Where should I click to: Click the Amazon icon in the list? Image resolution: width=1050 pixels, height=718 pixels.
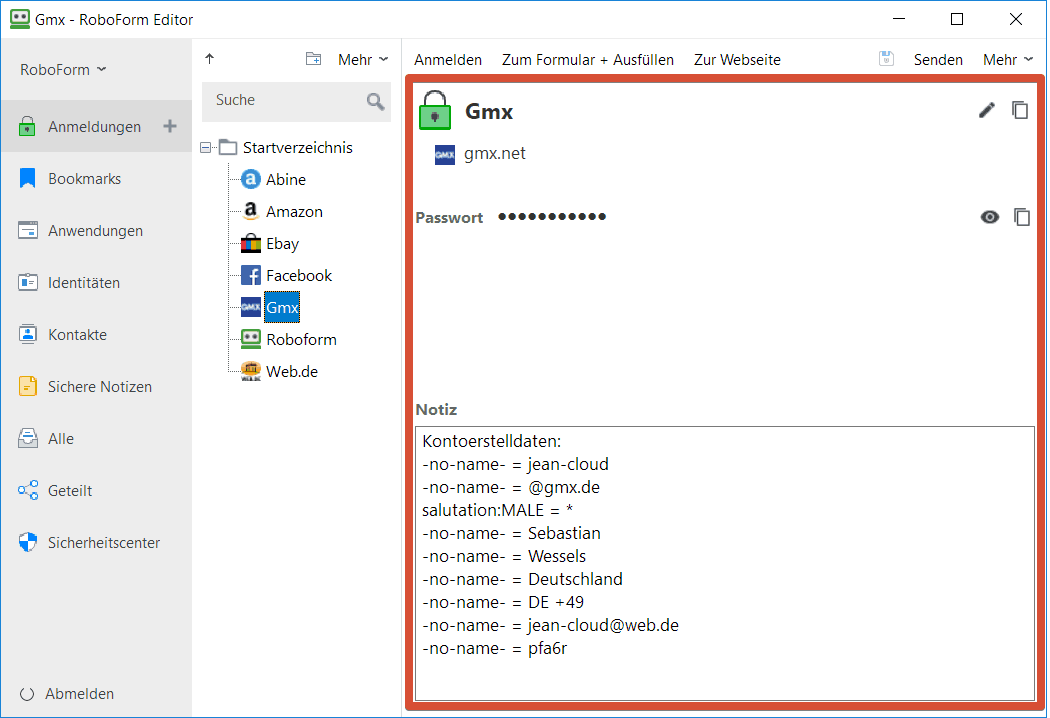click(250, 211)
